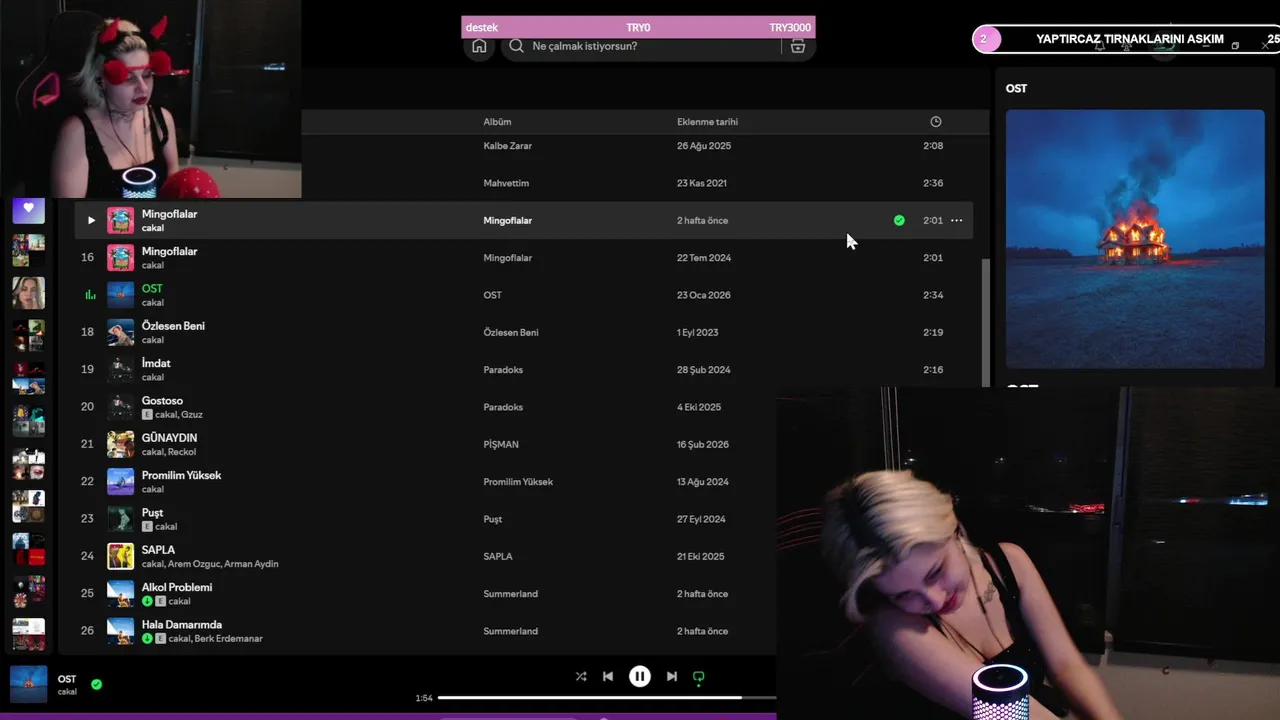Screen dimensions: 1280x720
Task: Sort tracks by the duration clock icon
Action: coord(936,122)
